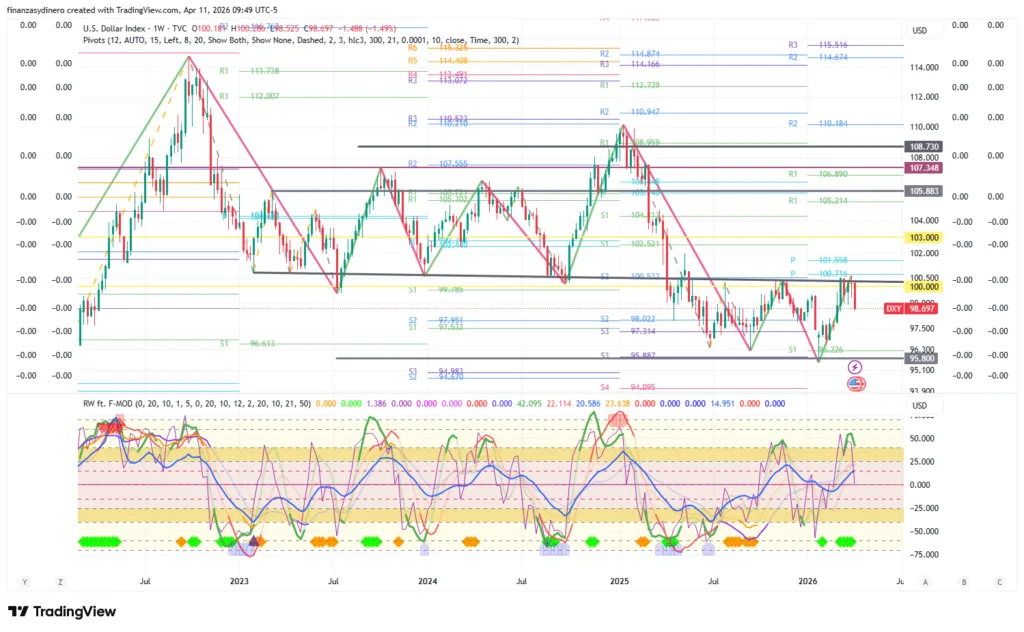This screenshot has width=1024, height=632.
Task: Click the Y scale button on time axis
Action: [25, 581]
